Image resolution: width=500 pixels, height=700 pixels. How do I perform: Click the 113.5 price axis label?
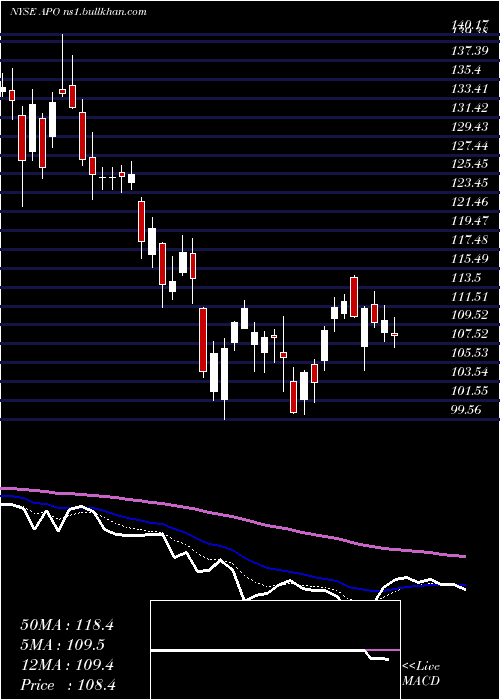(x=466, y=278)
